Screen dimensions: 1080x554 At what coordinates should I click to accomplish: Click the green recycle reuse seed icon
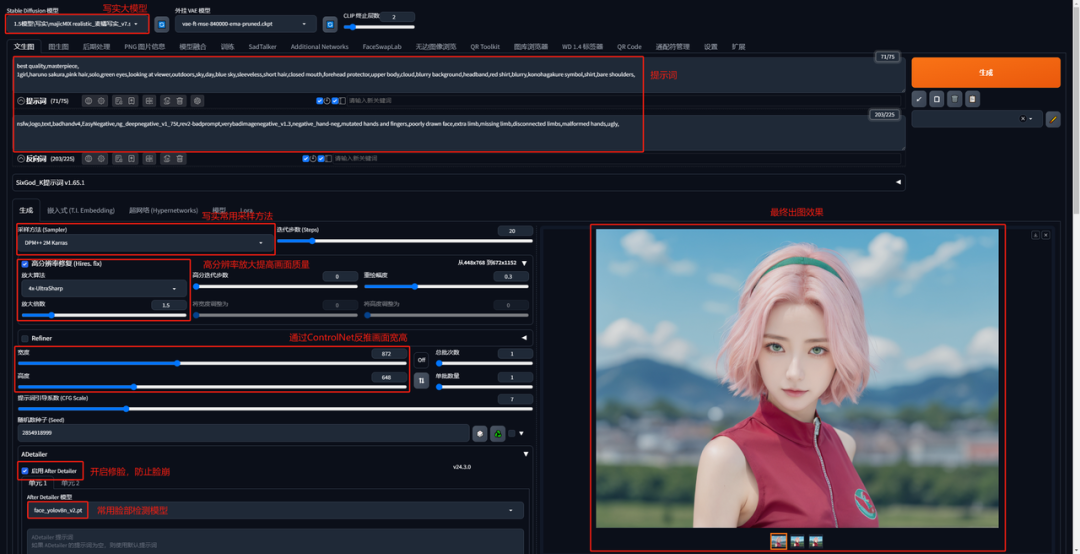[497, 433]
